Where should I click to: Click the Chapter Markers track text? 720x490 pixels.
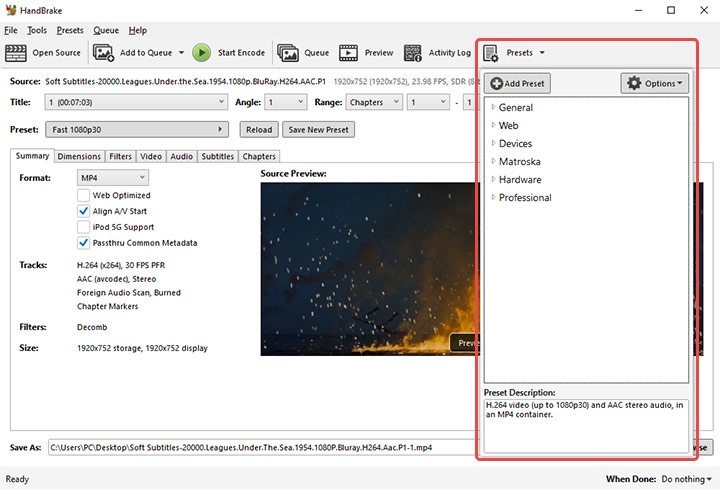coord(107,306)
